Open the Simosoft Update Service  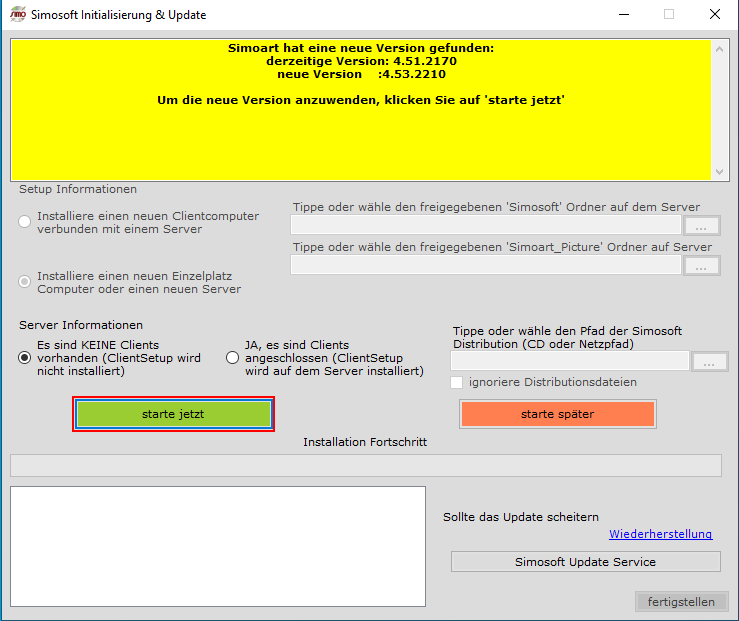click(585, 562)
